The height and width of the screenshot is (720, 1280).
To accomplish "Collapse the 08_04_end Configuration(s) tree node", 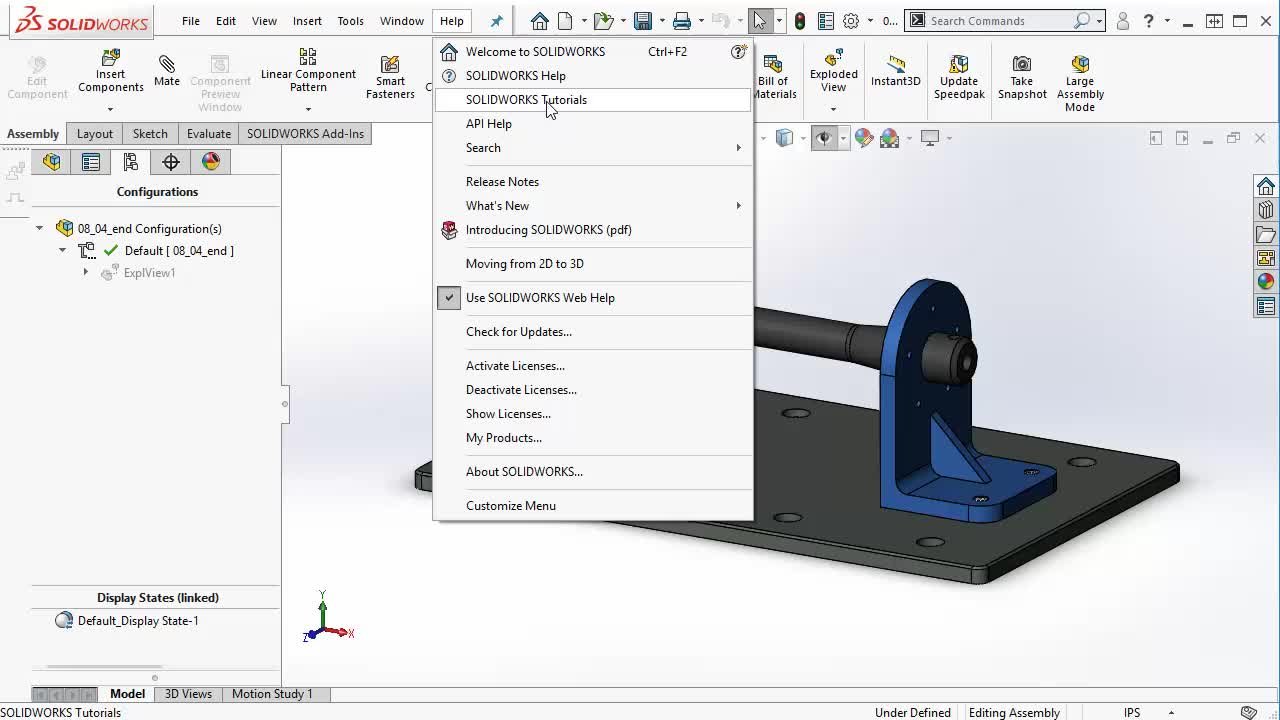I will (x=40, y=229).
